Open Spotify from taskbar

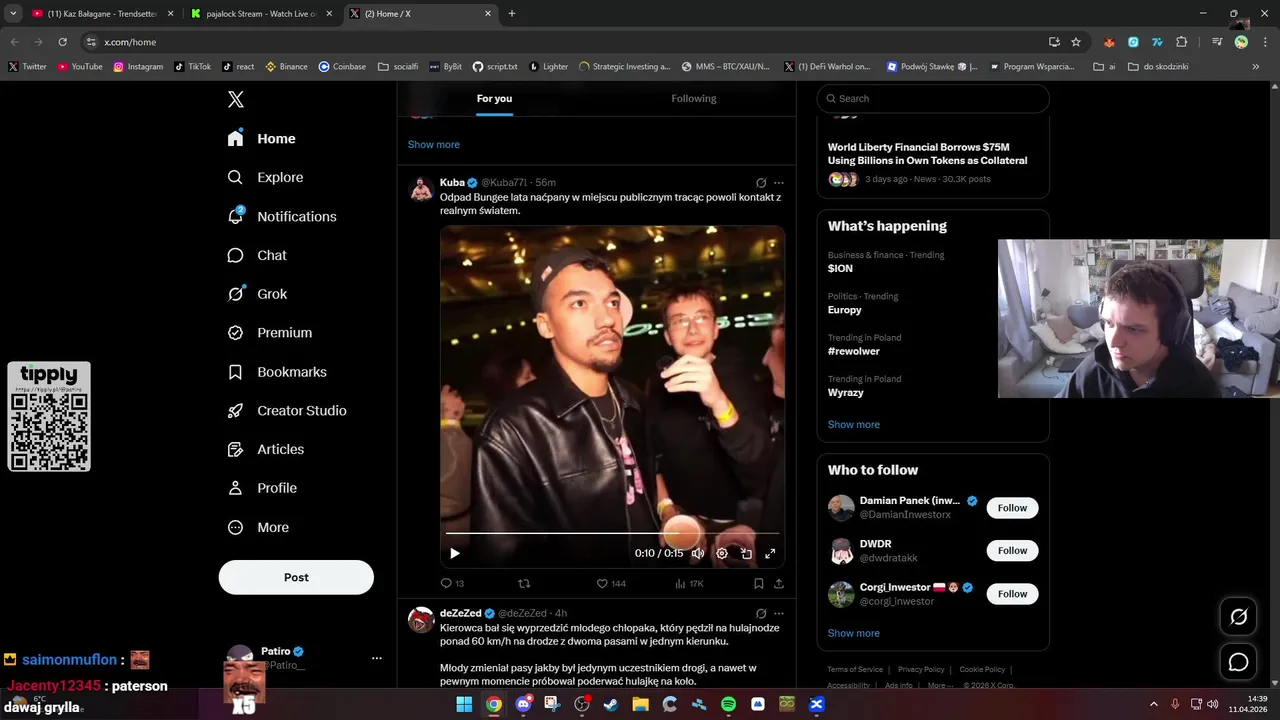[728, 704]
